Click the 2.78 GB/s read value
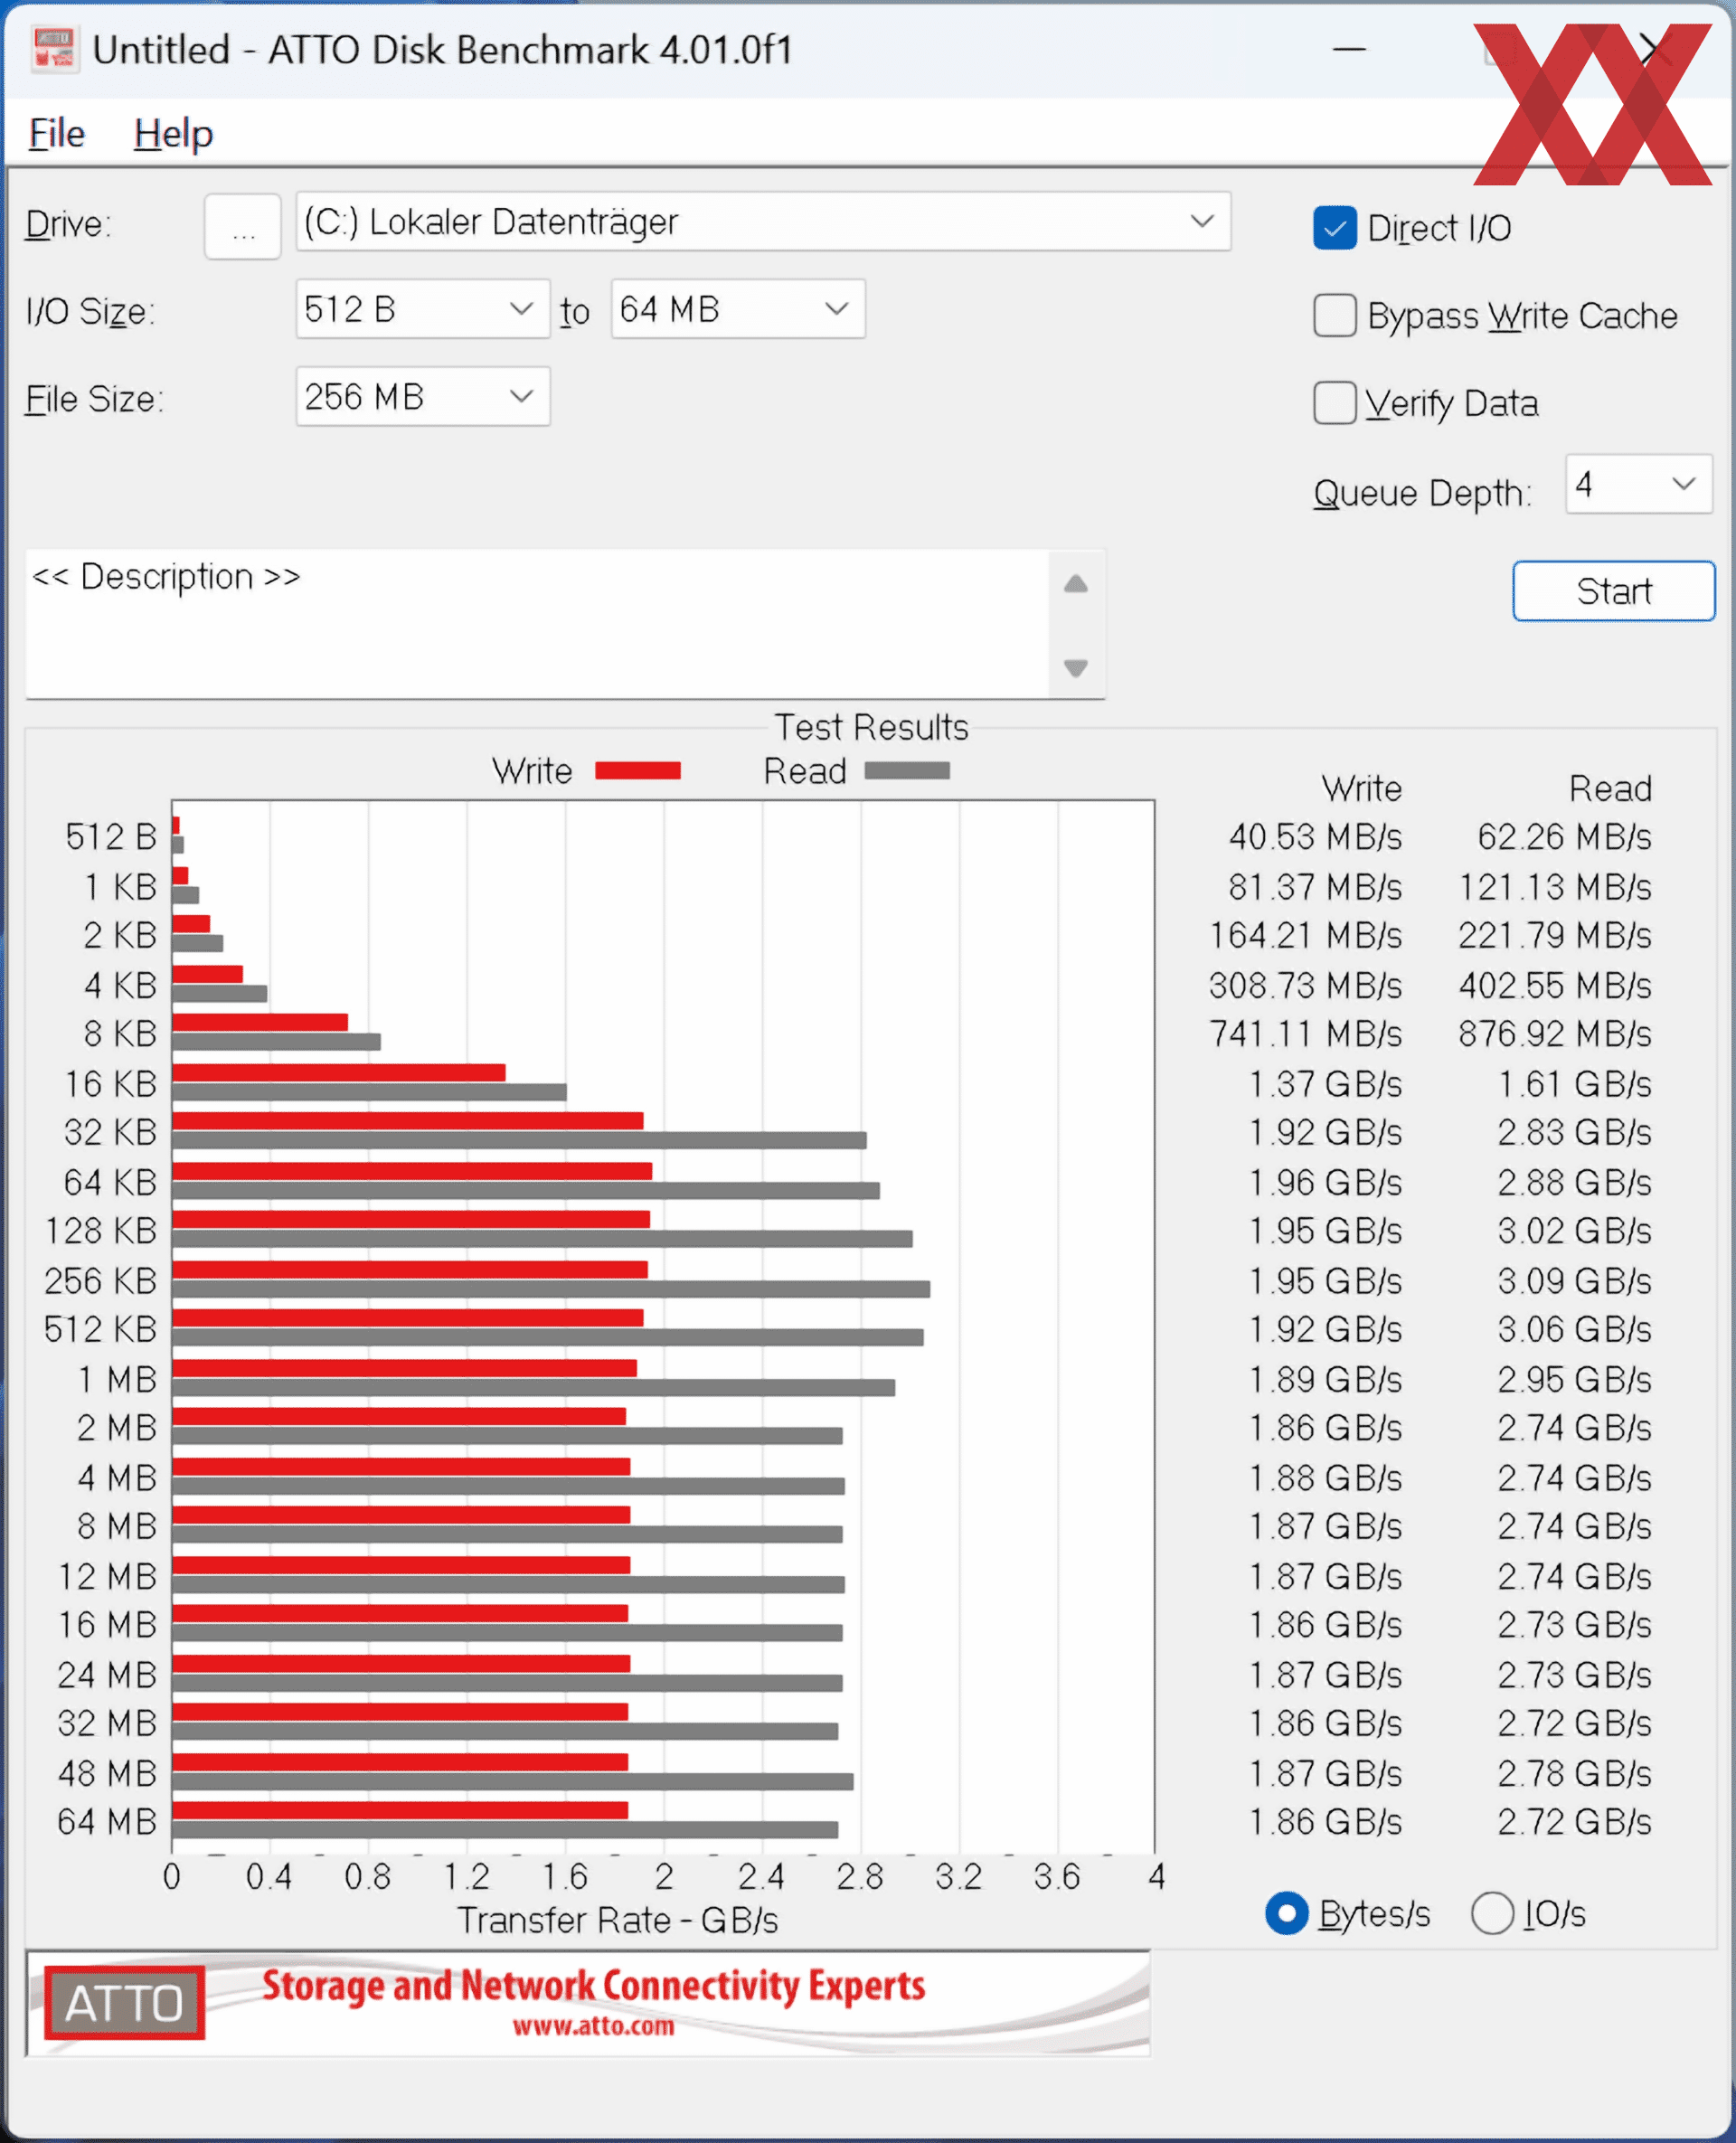This screenshot has width=1736, height=2143. pos(1574,1774)
